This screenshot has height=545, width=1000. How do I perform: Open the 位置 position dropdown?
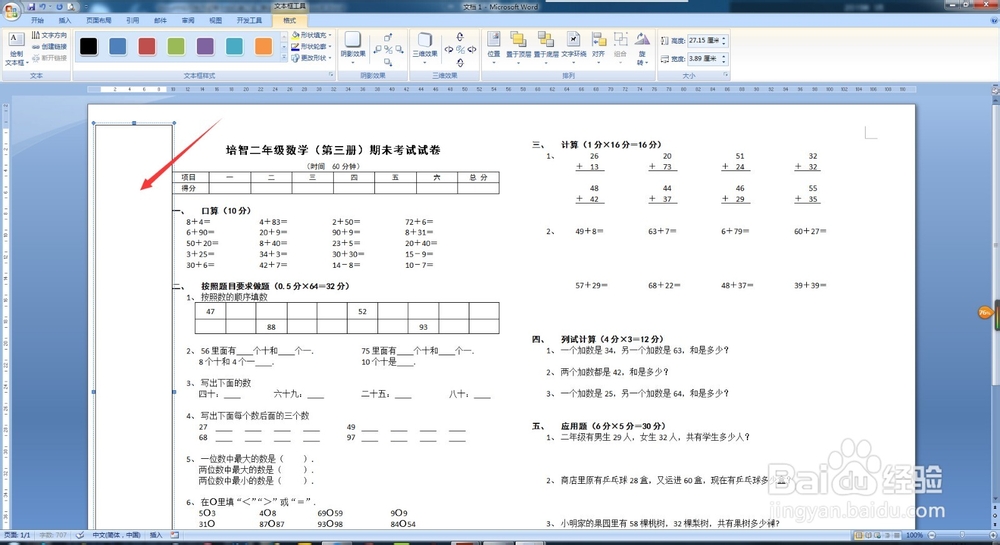(494, 48)
